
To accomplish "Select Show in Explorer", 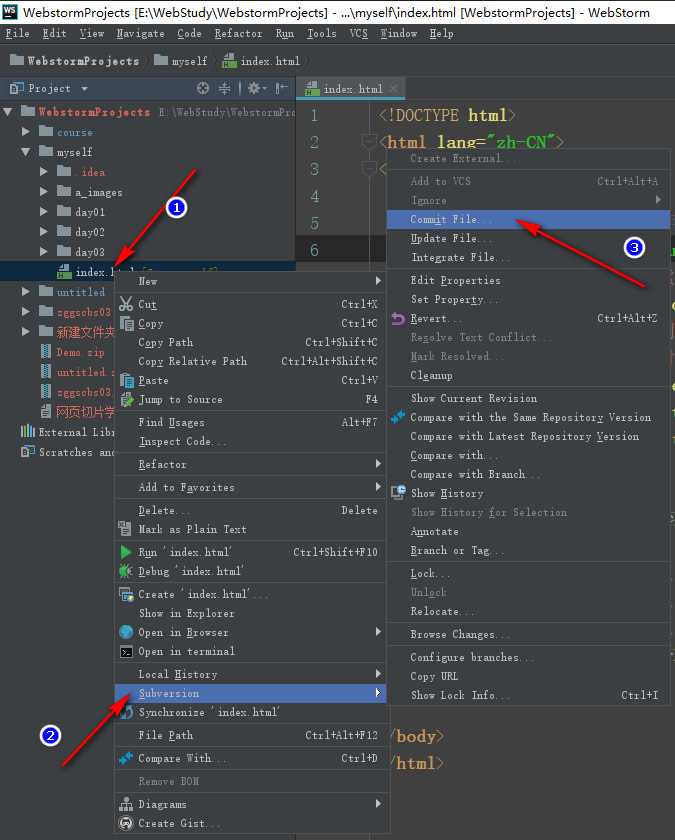I will coord(250,613).
